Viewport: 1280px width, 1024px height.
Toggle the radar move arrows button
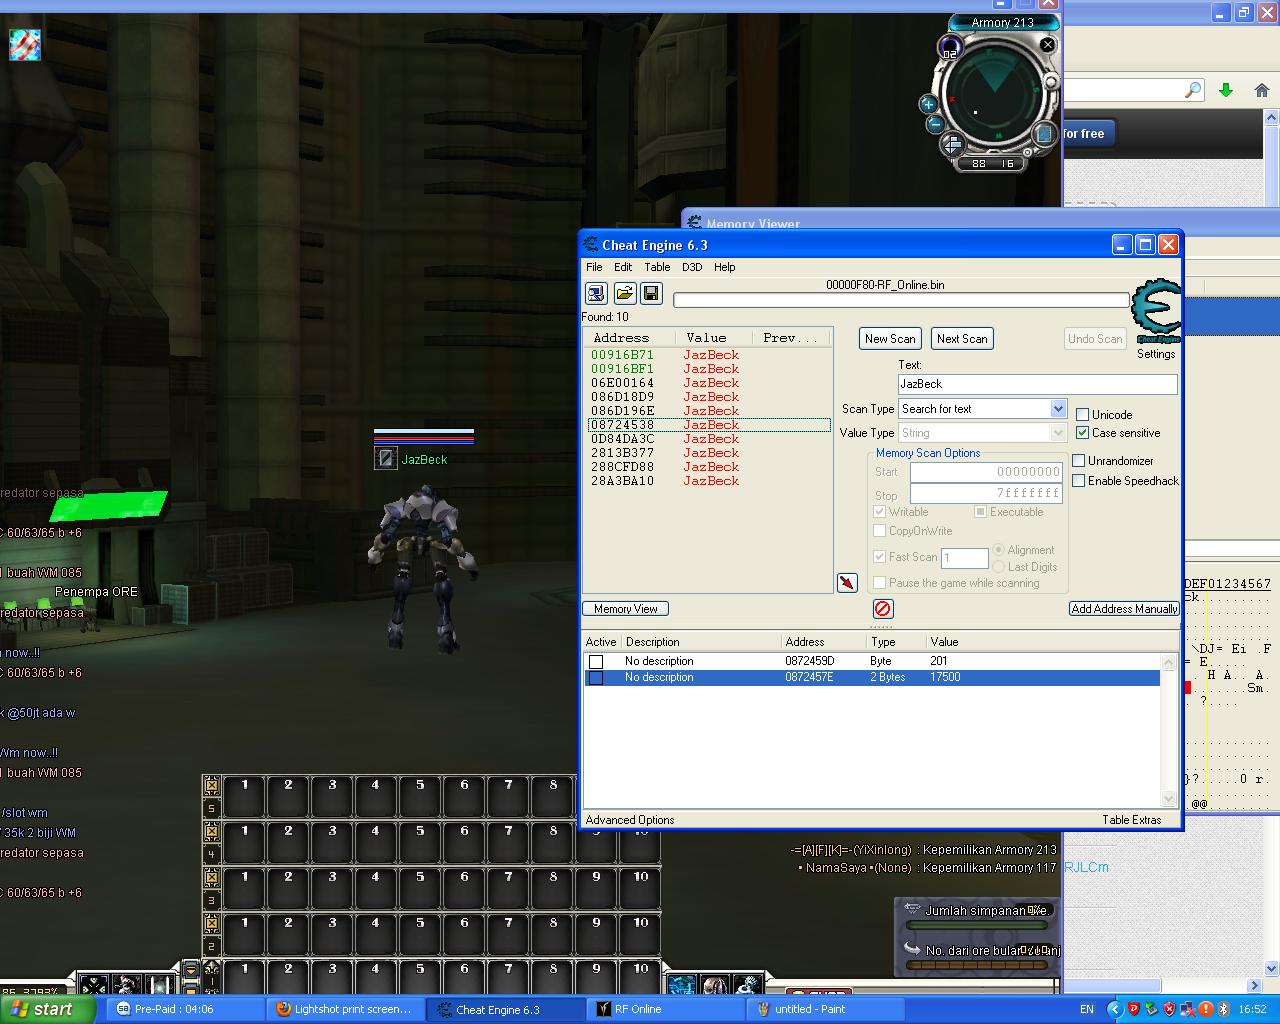pyautogui.click(x=952, y=145)
